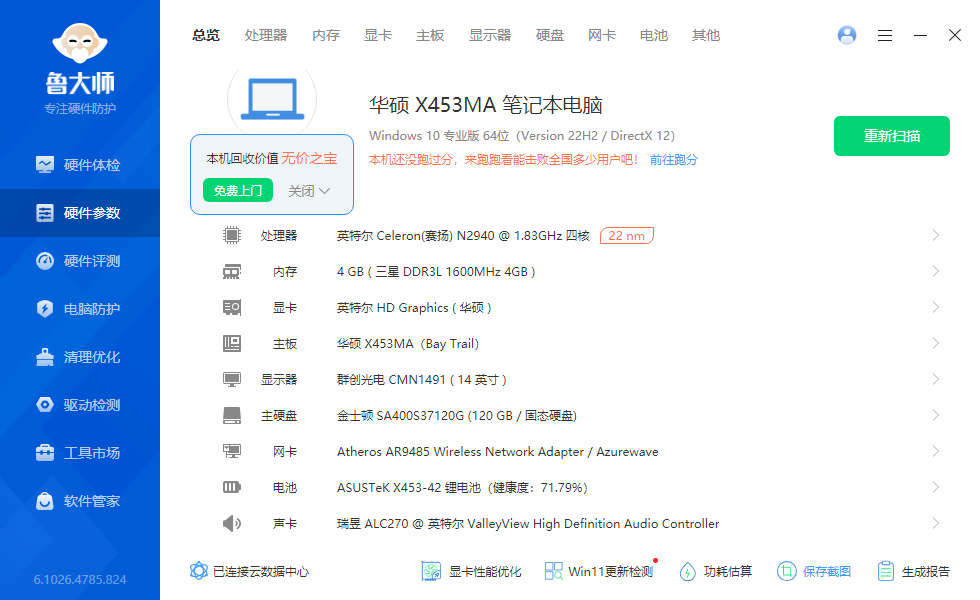Open the hamburger main menu
Screen dimensions: 980x600
tap(884, 36)
